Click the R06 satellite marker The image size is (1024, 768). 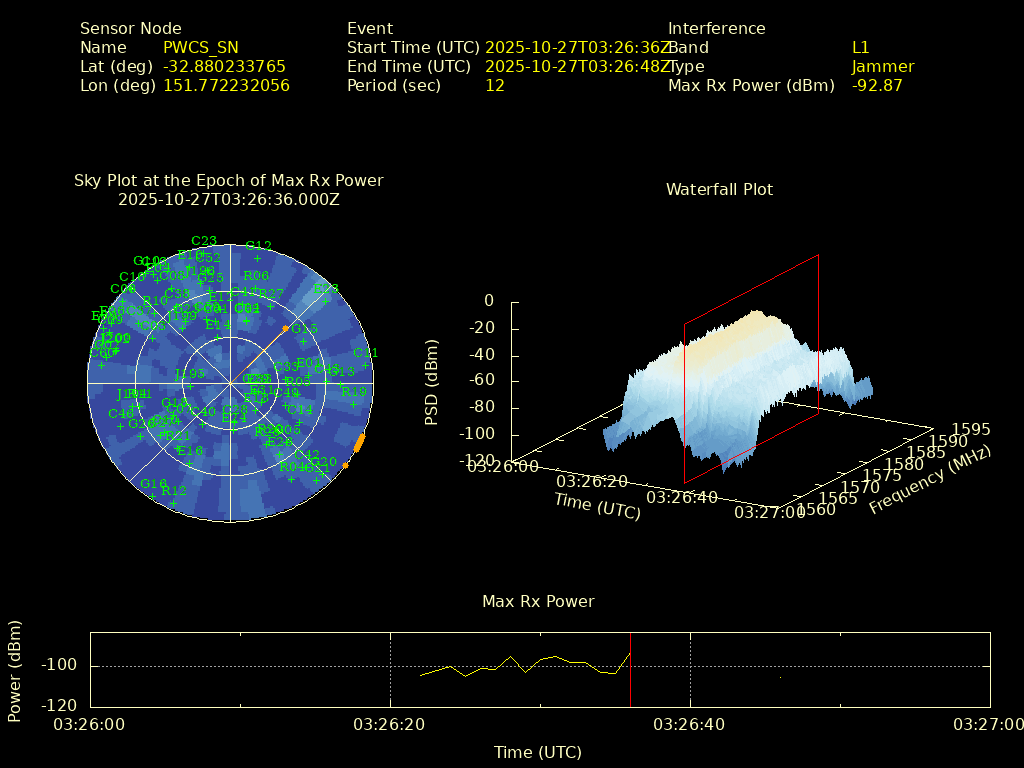256,288
